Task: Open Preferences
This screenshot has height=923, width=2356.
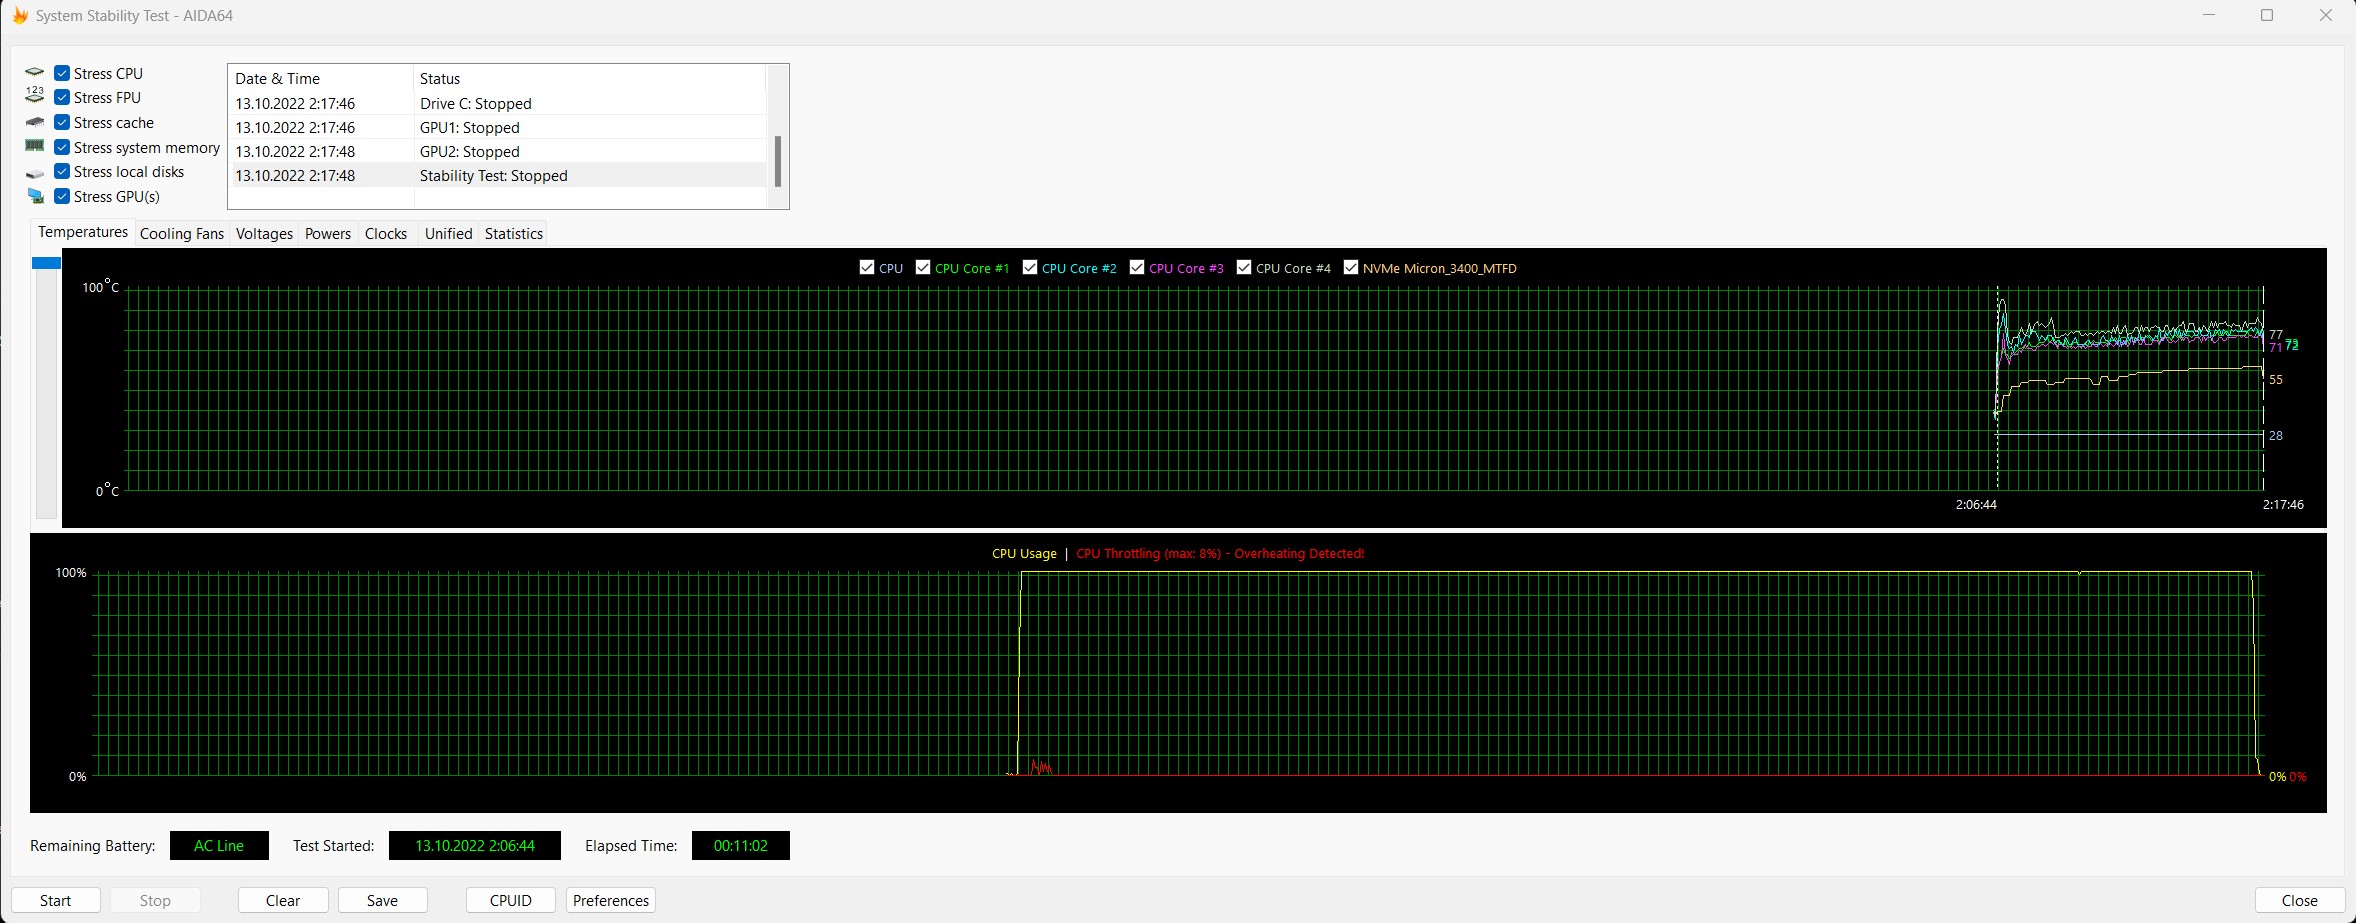Action: tap(610, 900)
